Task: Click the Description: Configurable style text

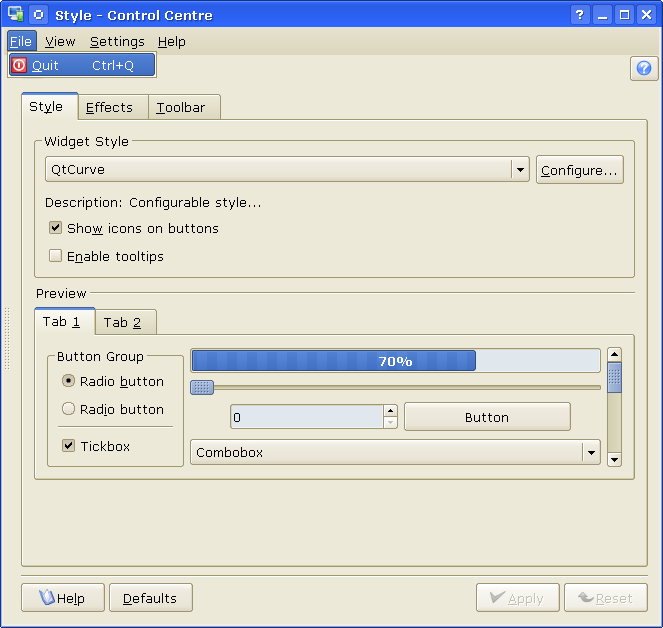Action: 153,203
